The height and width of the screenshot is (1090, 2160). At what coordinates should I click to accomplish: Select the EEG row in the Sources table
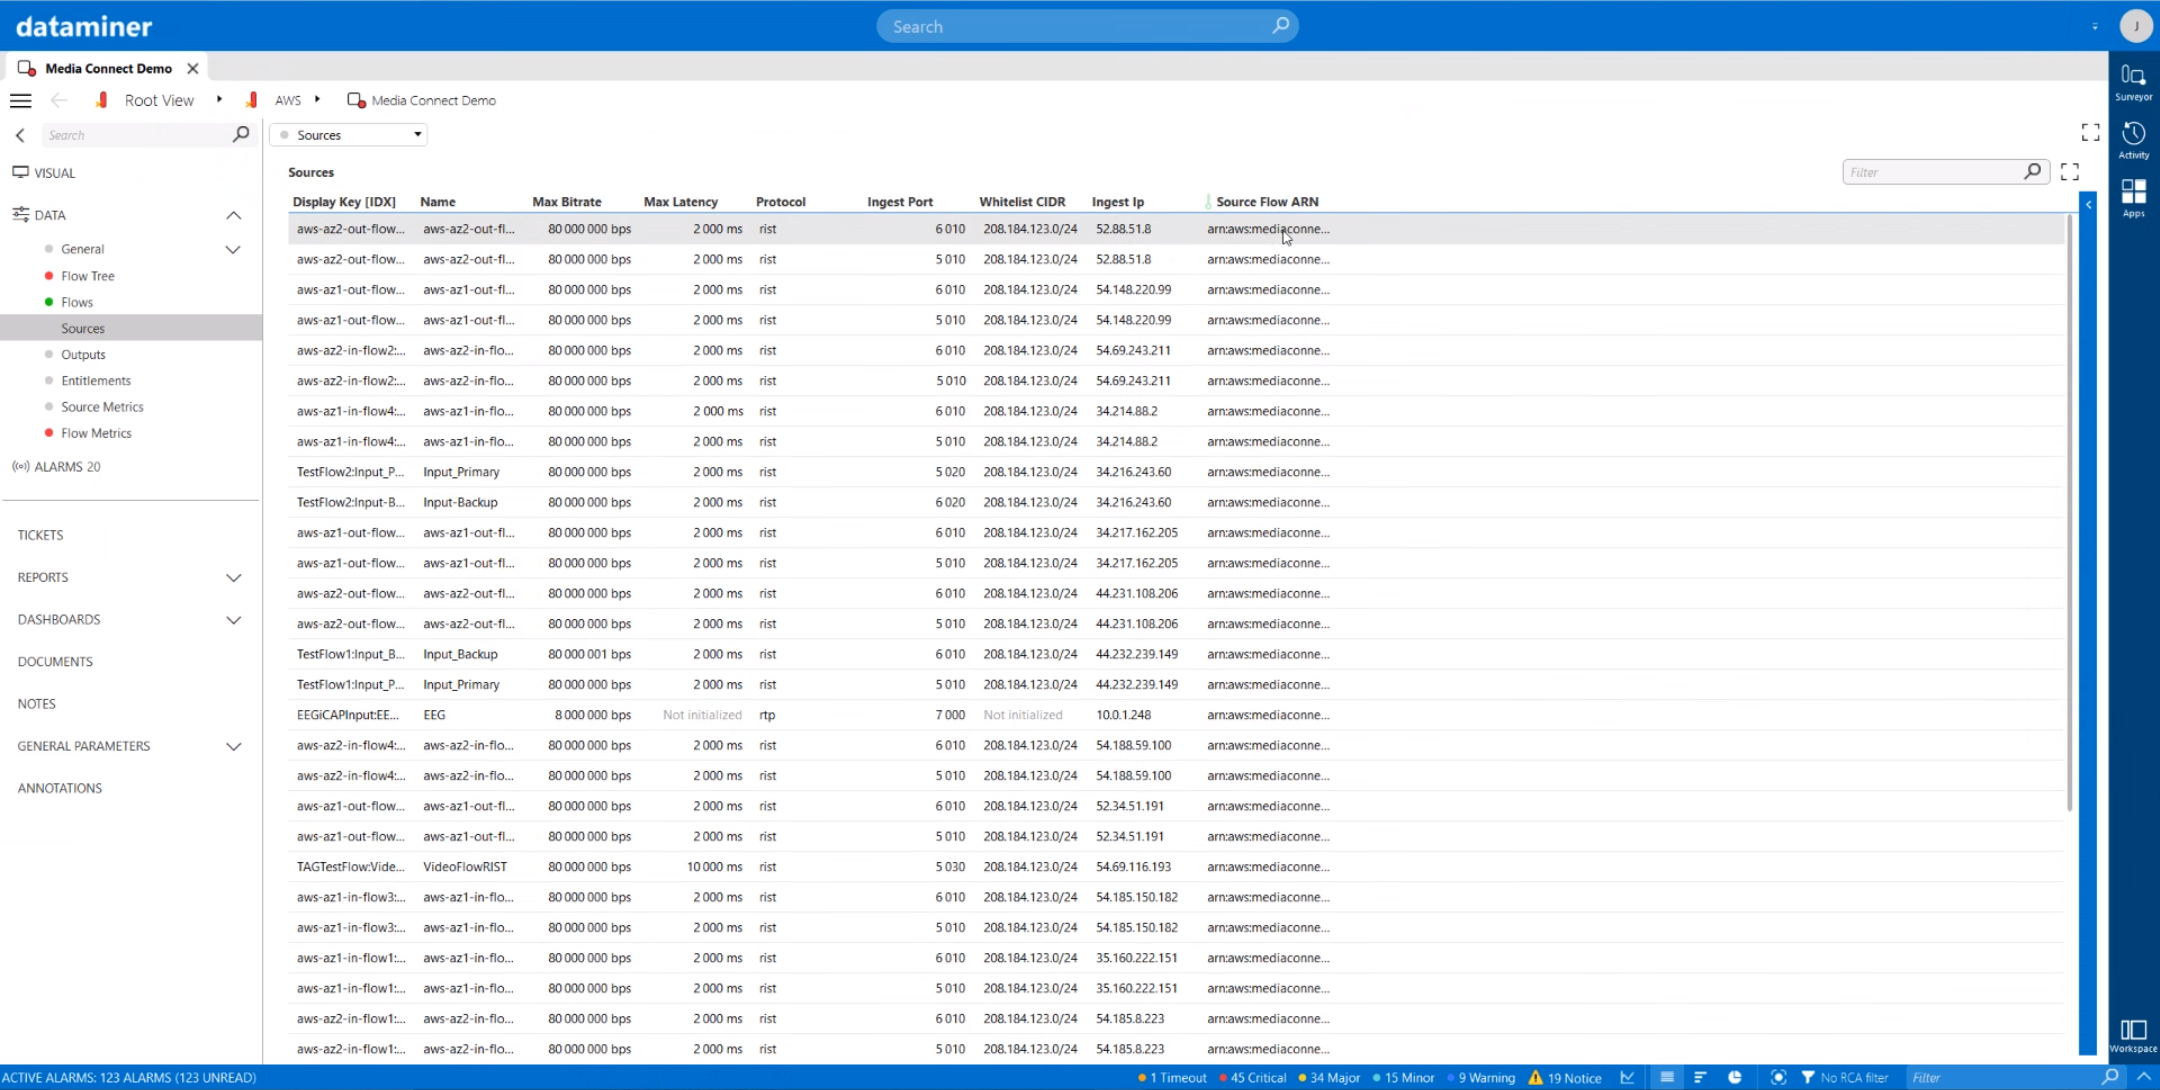tap(1176, 715)
